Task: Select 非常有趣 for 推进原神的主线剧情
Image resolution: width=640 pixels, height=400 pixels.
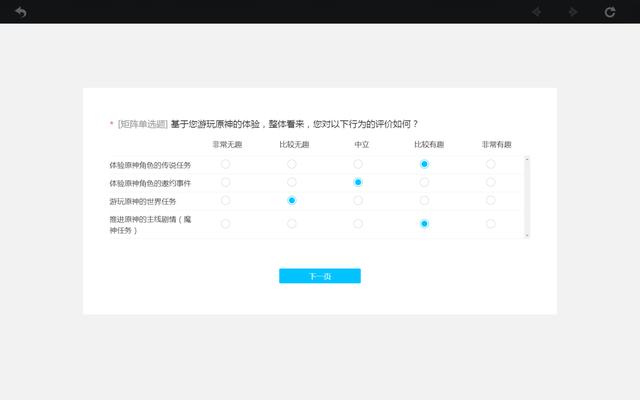Action: pos(490,224)
